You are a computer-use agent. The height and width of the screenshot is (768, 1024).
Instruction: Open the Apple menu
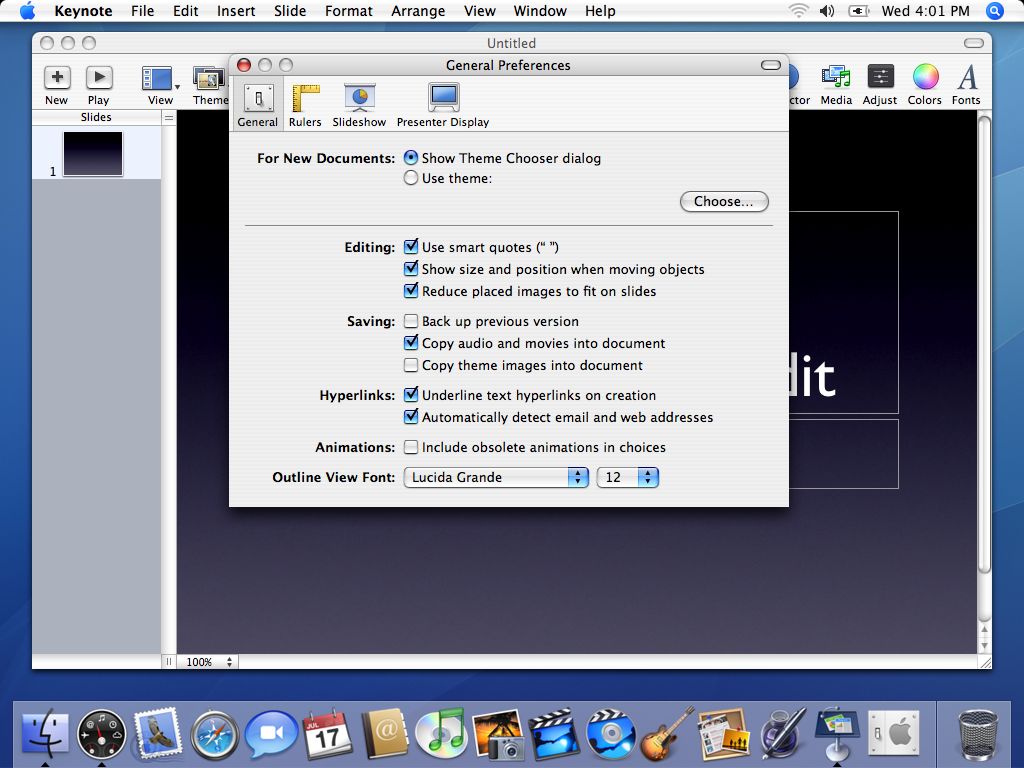(x=27, y=10)
